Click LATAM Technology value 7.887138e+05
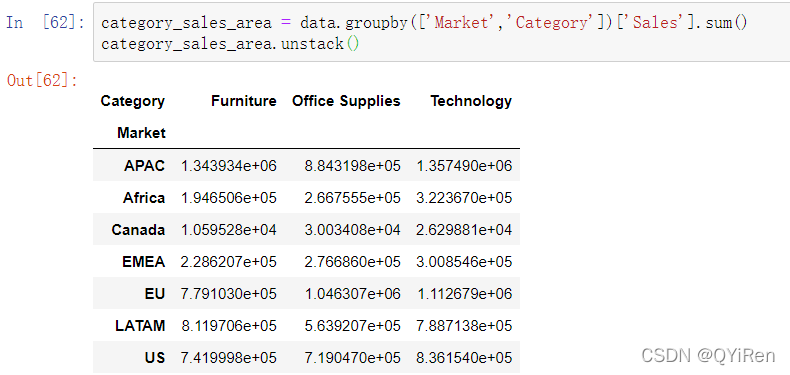Viewport: 790px width, 375px height. [x=464, y=326]
